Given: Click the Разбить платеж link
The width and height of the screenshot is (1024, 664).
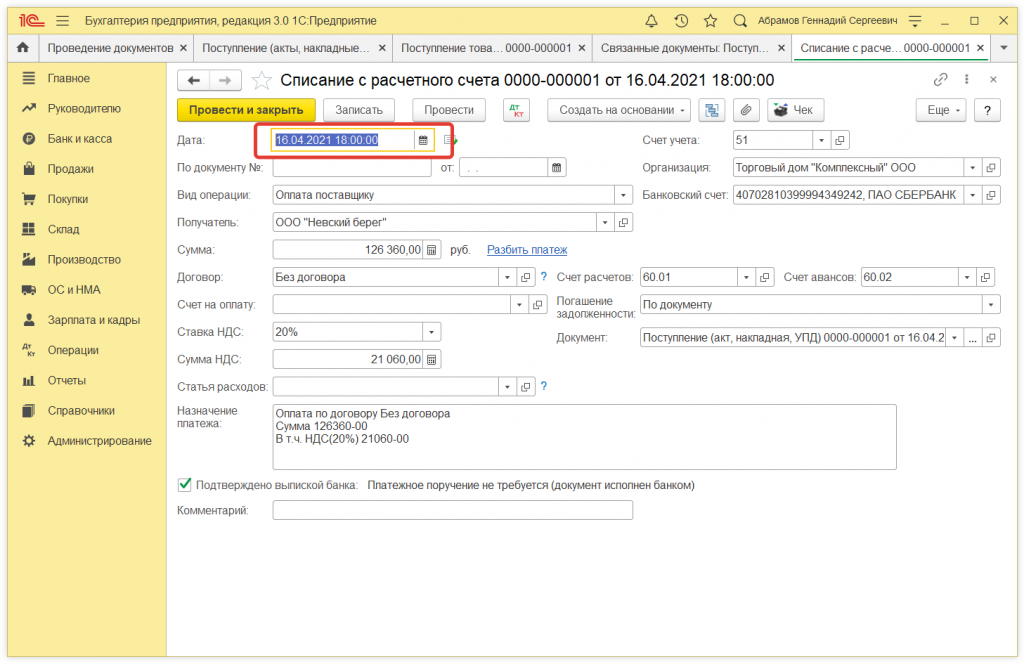Looking at the screenshot, I should 526,250.
